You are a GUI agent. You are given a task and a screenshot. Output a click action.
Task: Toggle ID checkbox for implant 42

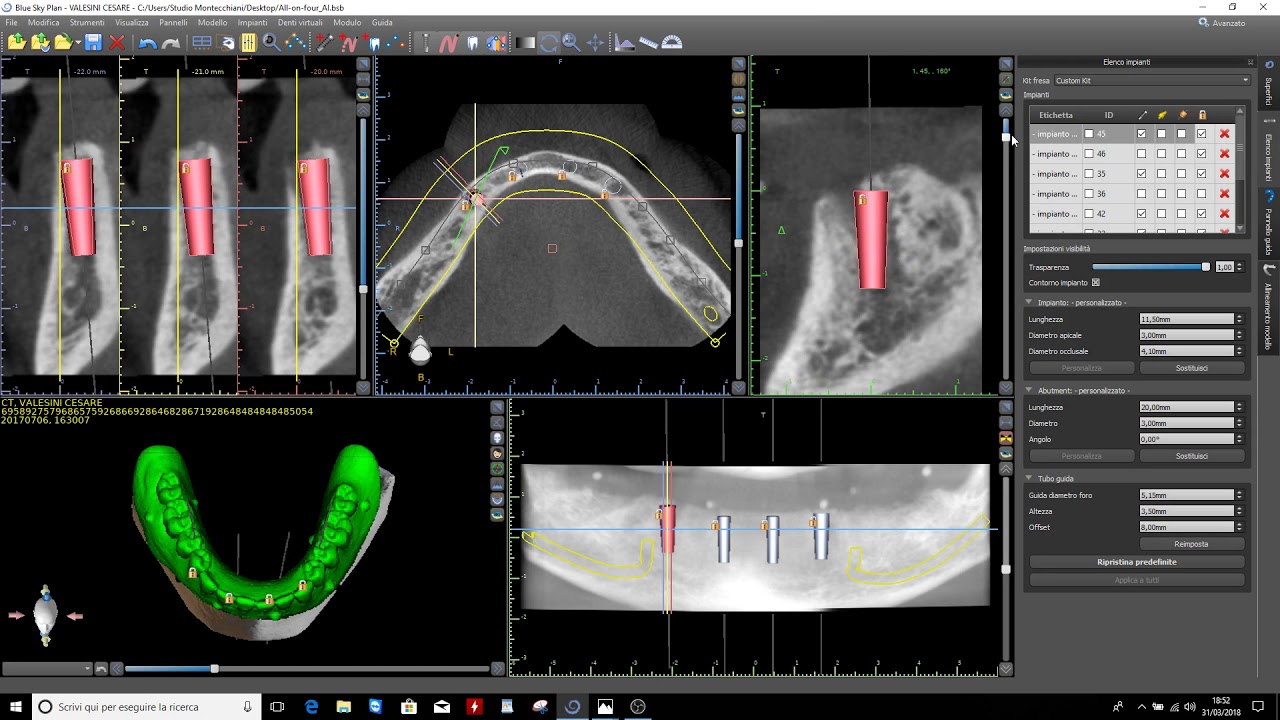[1089, 214]
